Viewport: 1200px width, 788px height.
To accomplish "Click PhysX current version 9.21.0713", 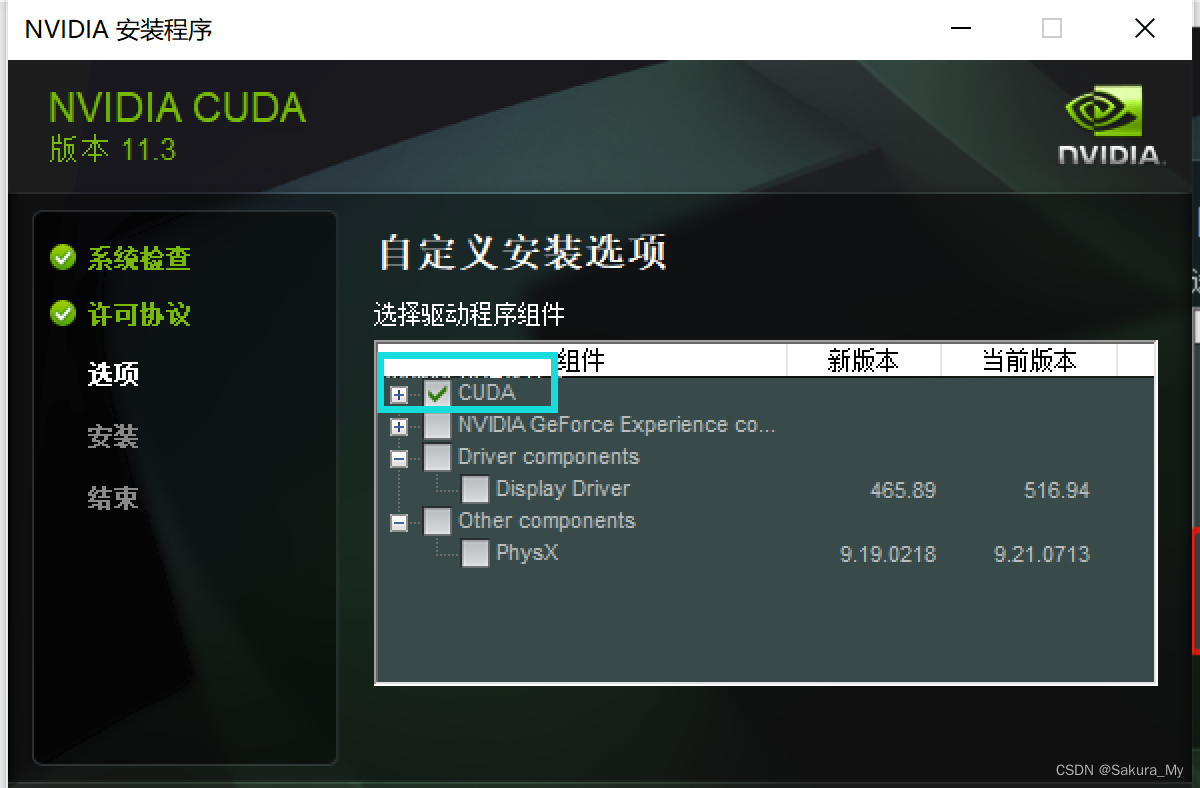I will click(1042, 555).
